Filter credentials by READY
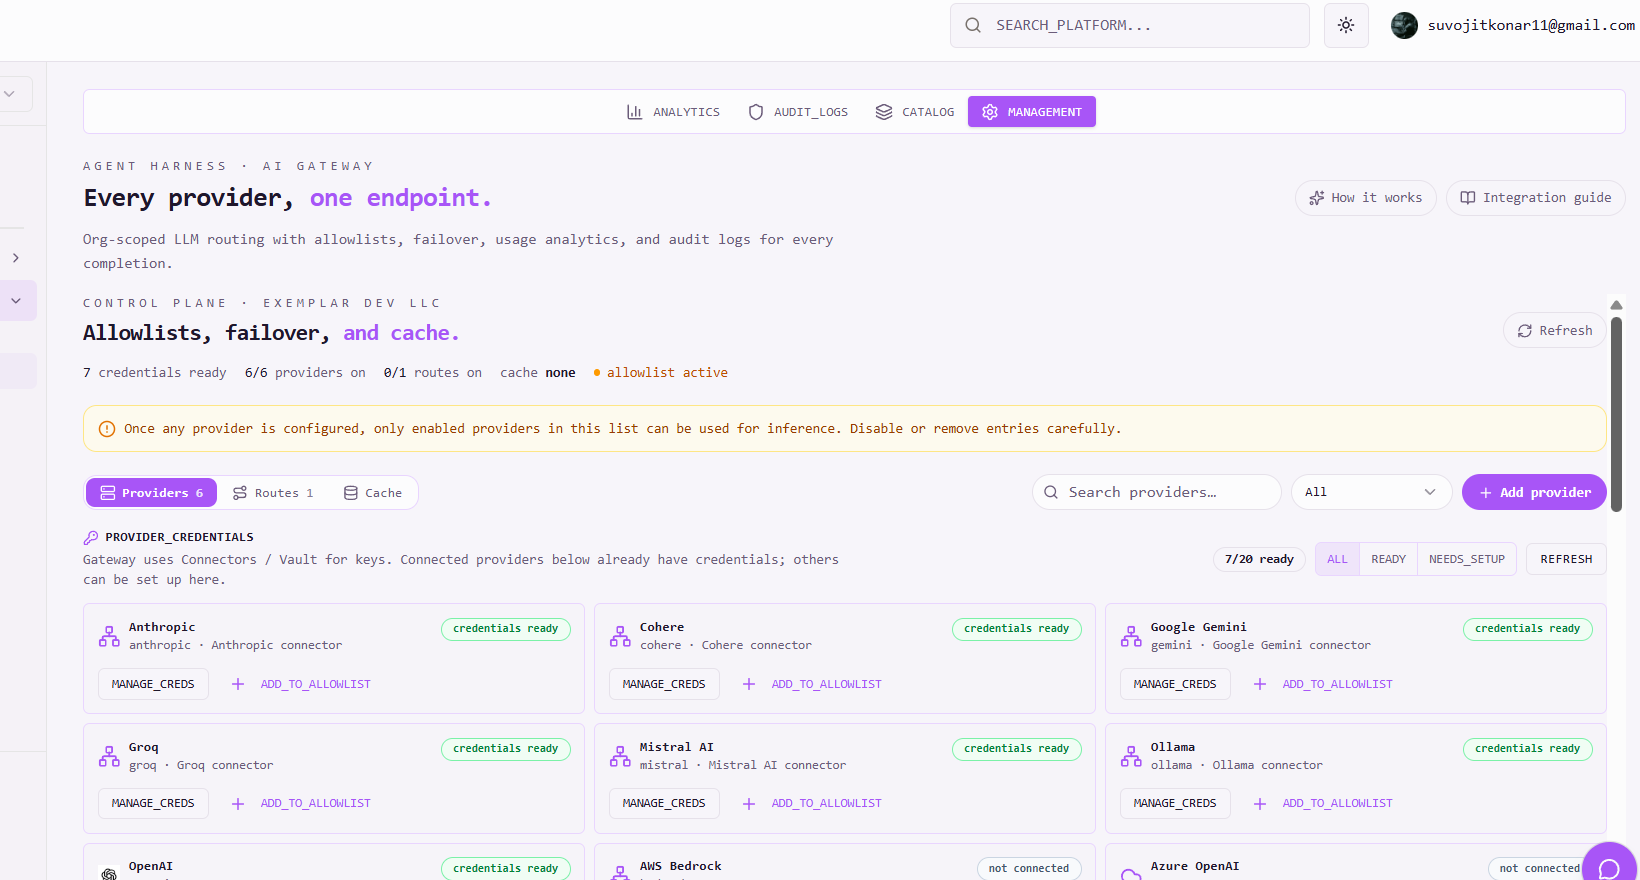1640x880 pixels. 1388,559
